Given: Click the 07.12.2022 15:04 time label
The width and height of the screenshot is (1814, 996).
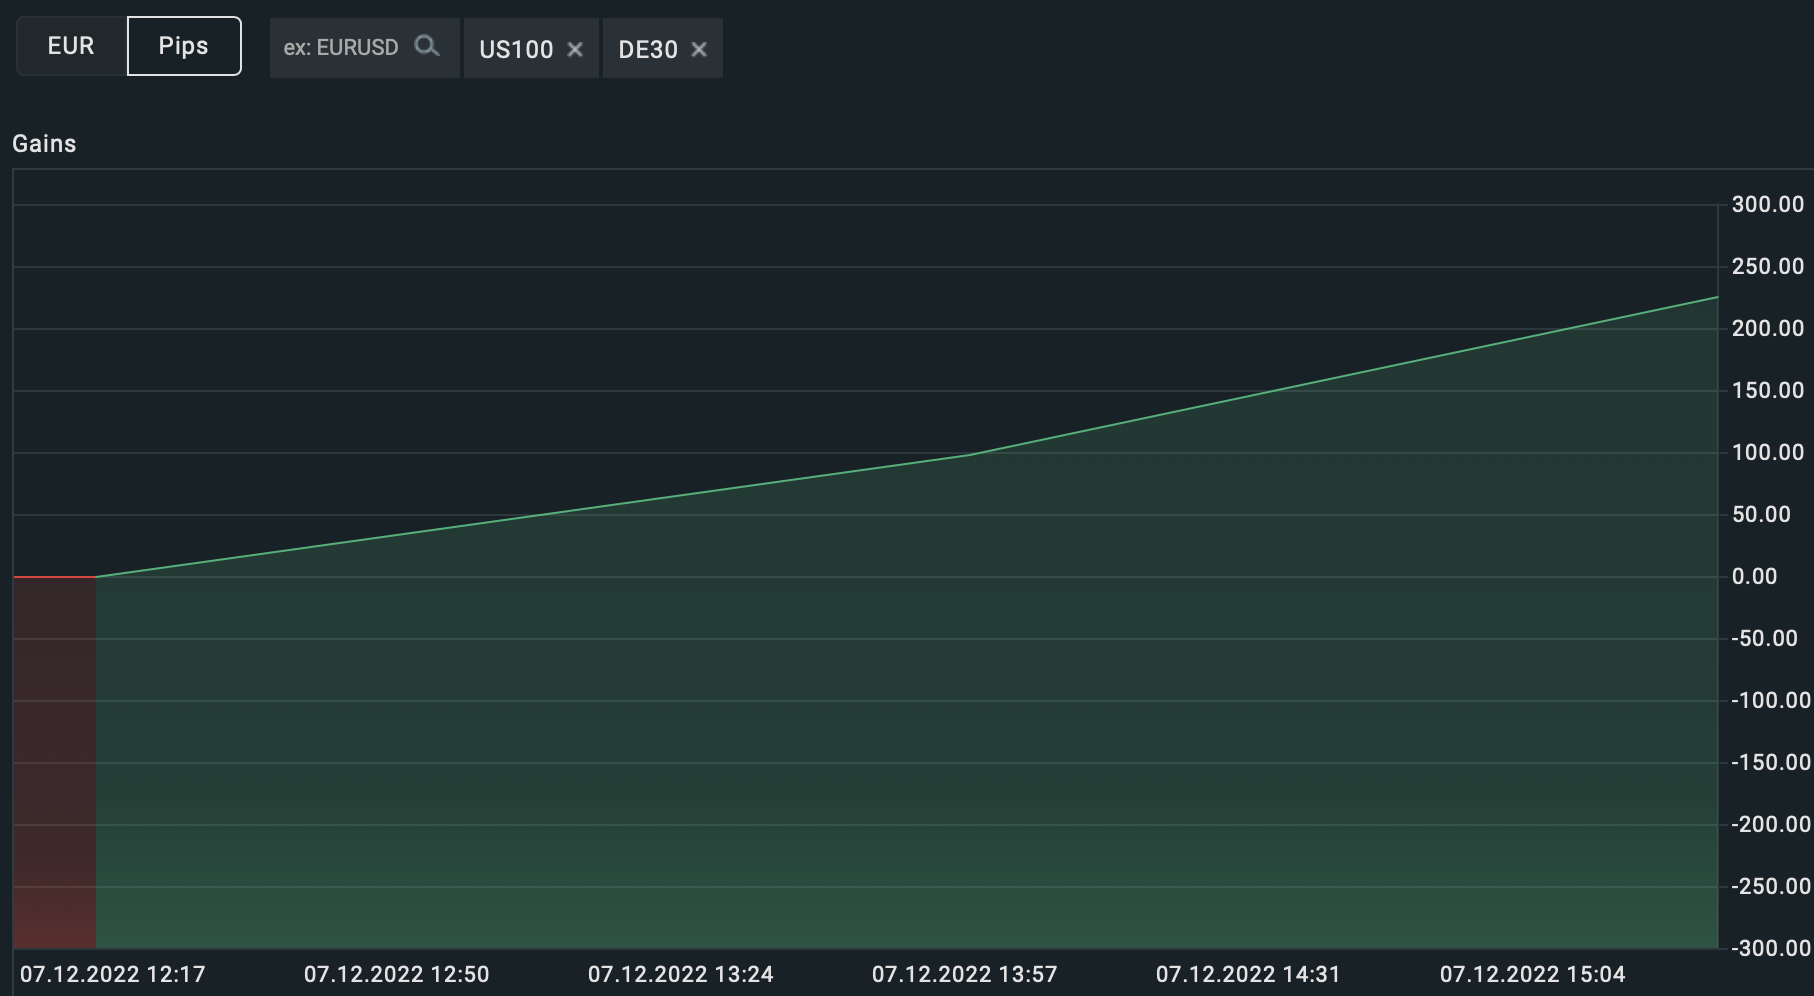Looking at the screenshot, I should (x=1533, y=974).
